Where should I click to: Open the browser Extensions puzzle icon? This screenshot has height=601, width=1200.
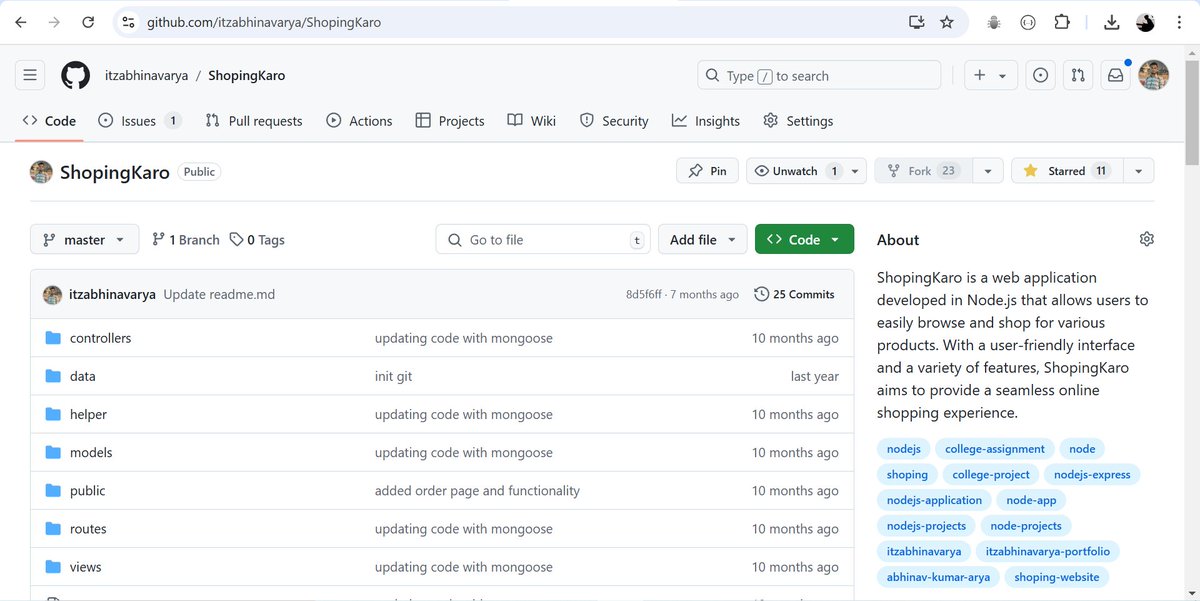tap(1062, 22)
